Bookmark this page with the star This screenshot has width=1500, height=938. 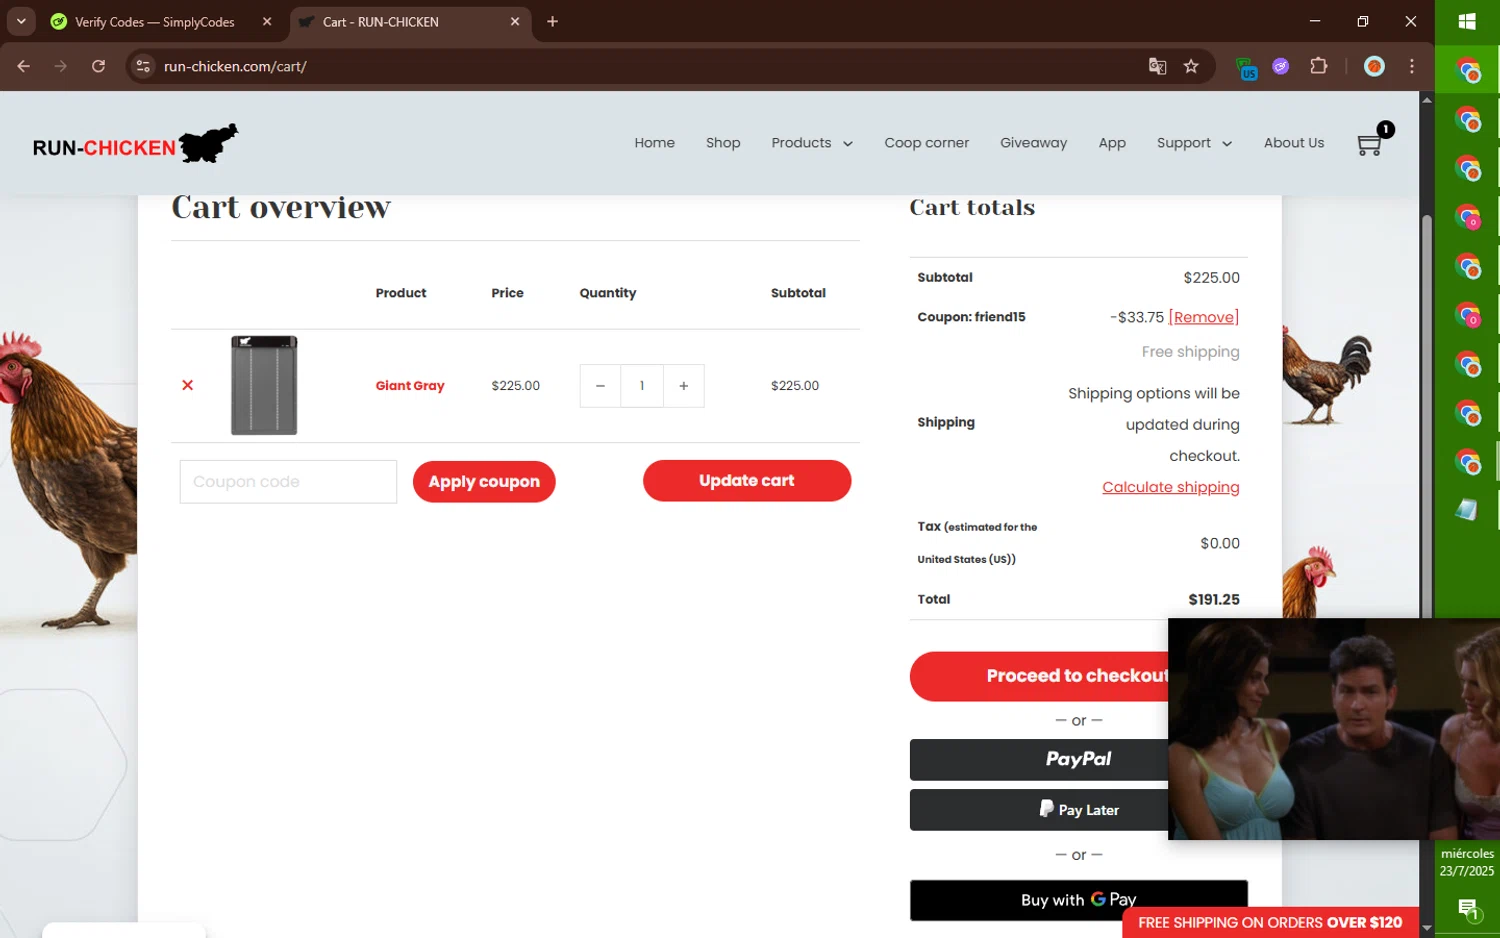[1191, 66]
